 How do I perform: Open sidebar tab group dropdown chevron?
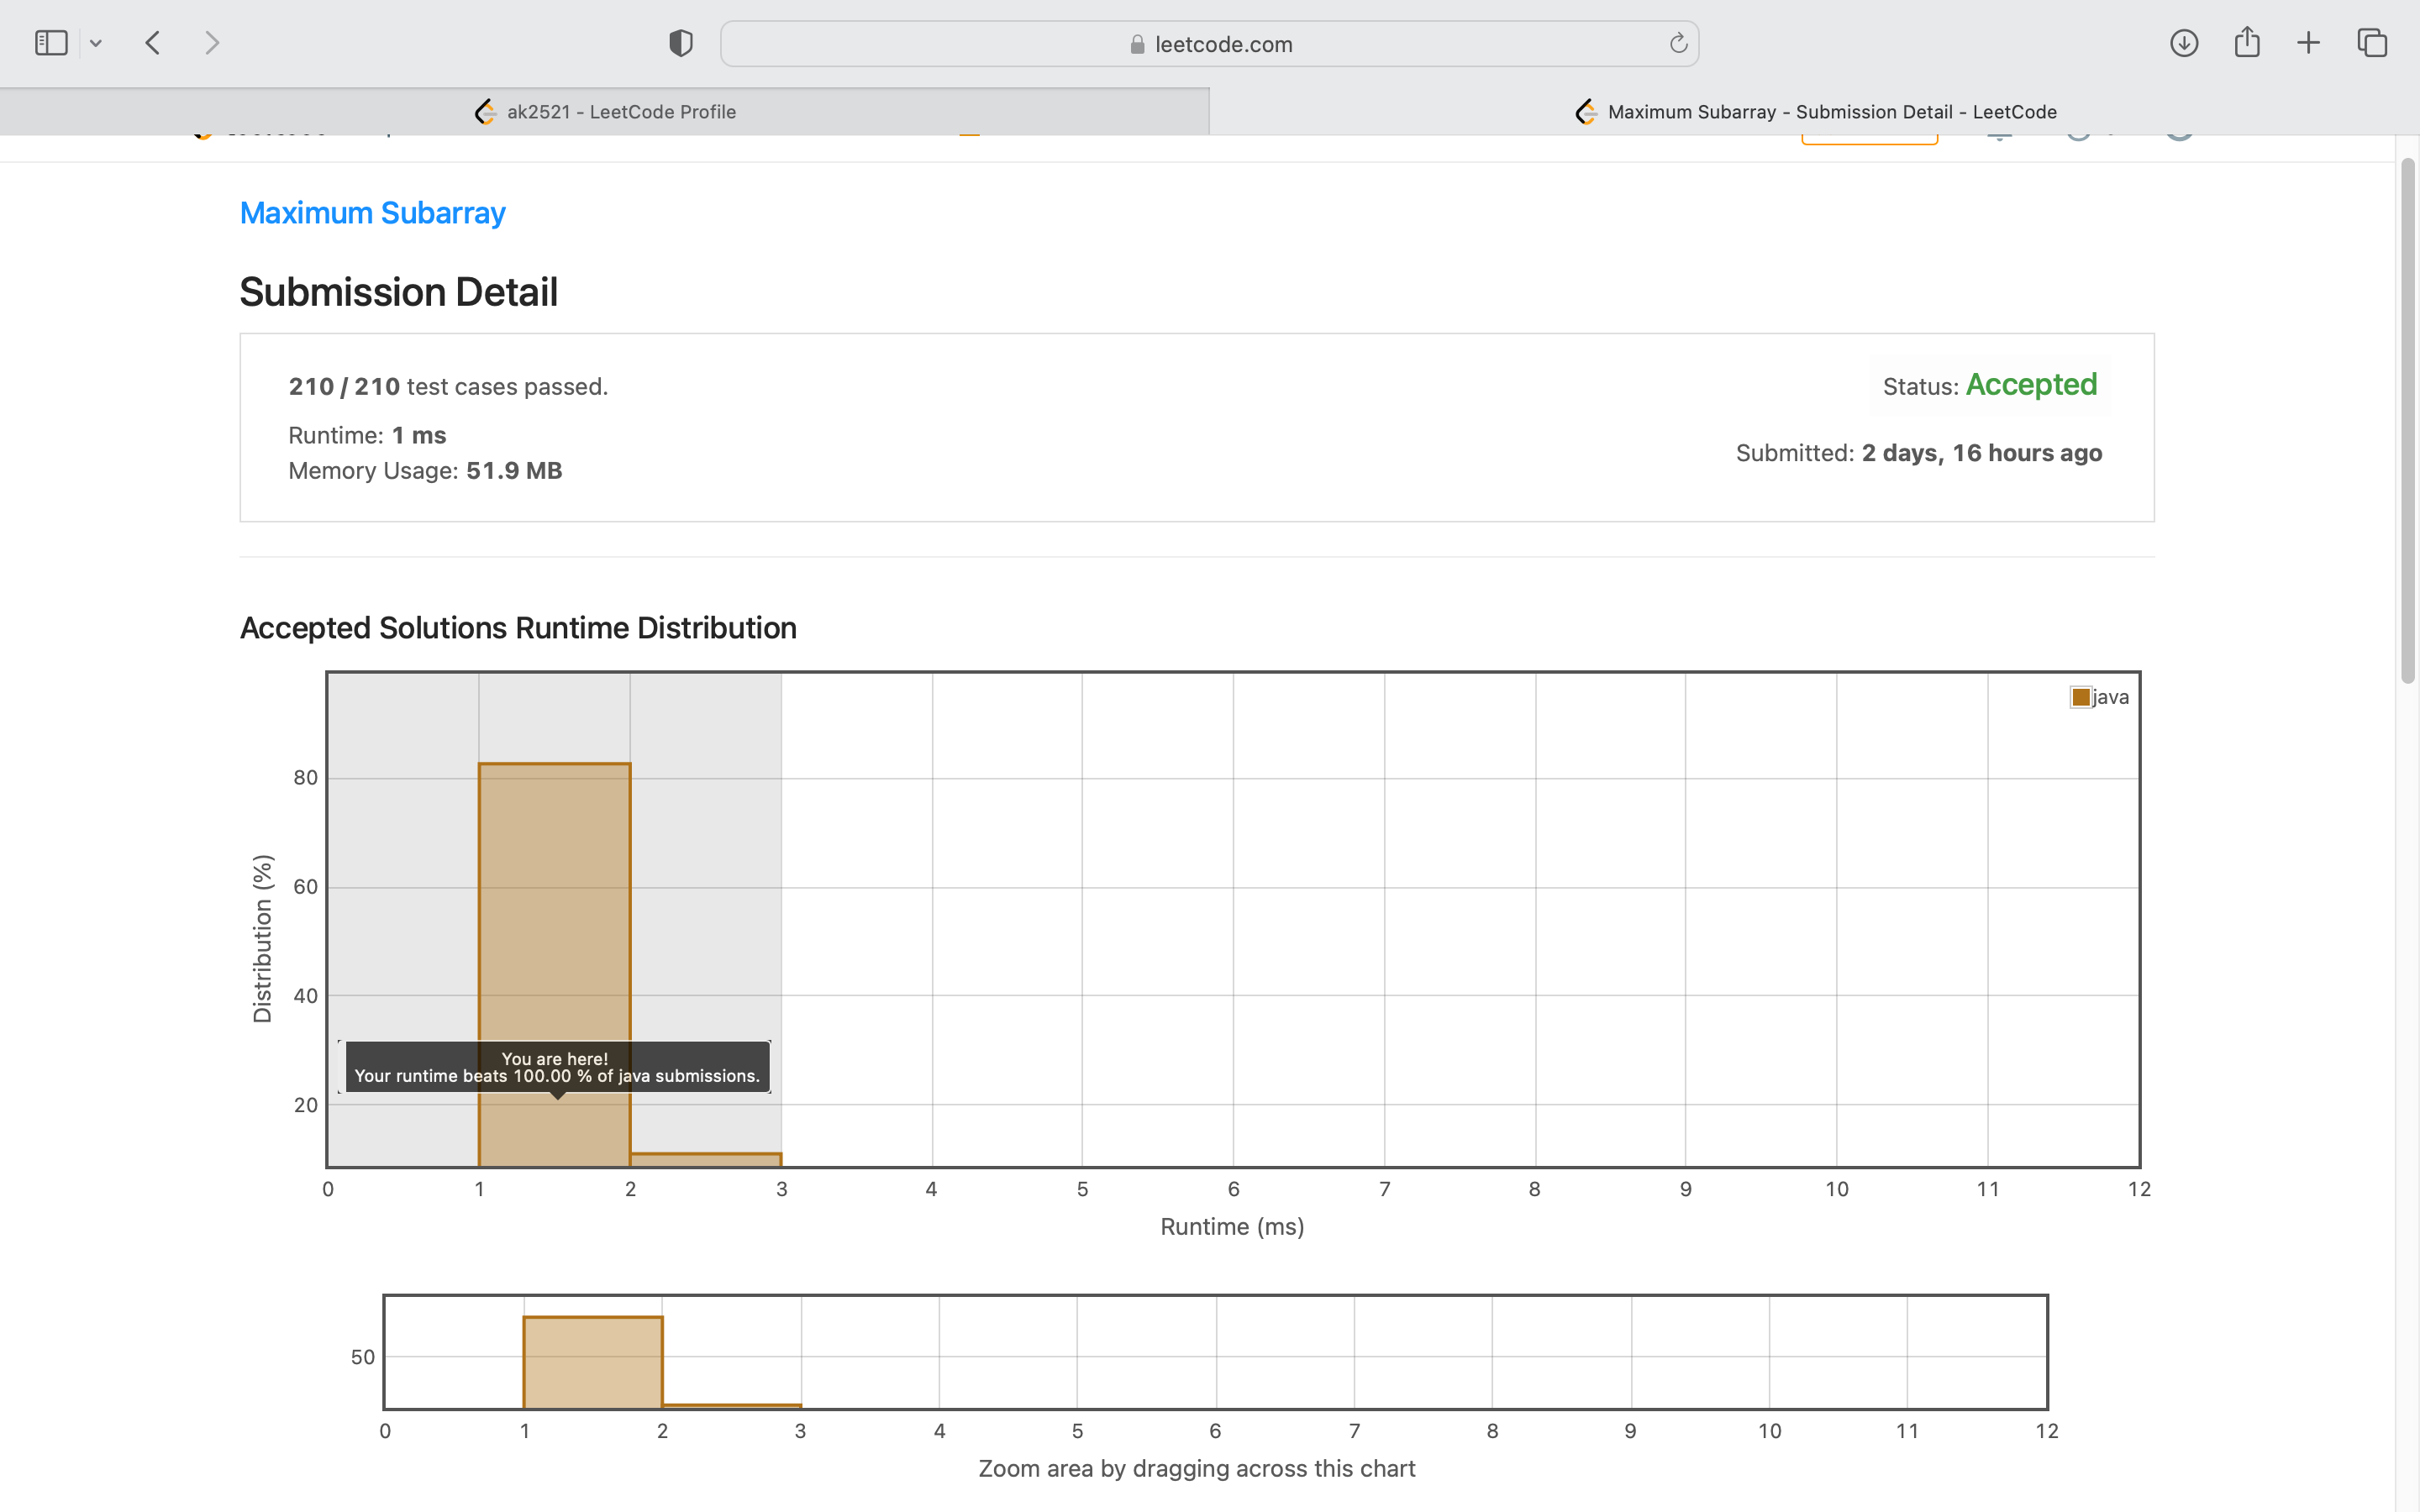(x=96, y=43)
